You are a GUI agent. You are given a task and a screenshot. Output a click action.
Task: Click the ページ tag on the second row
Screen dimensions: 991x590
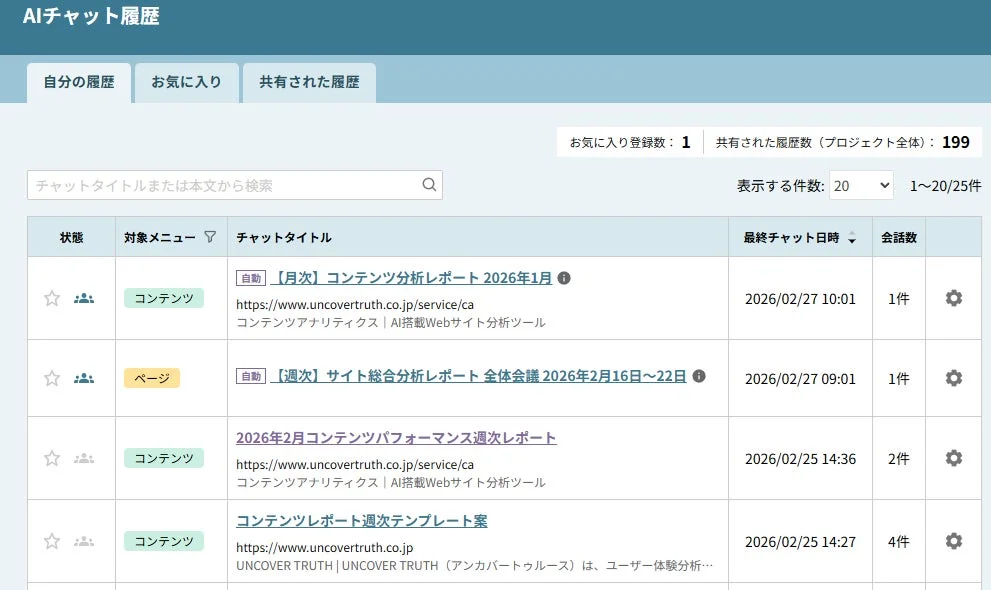point(151,377)
